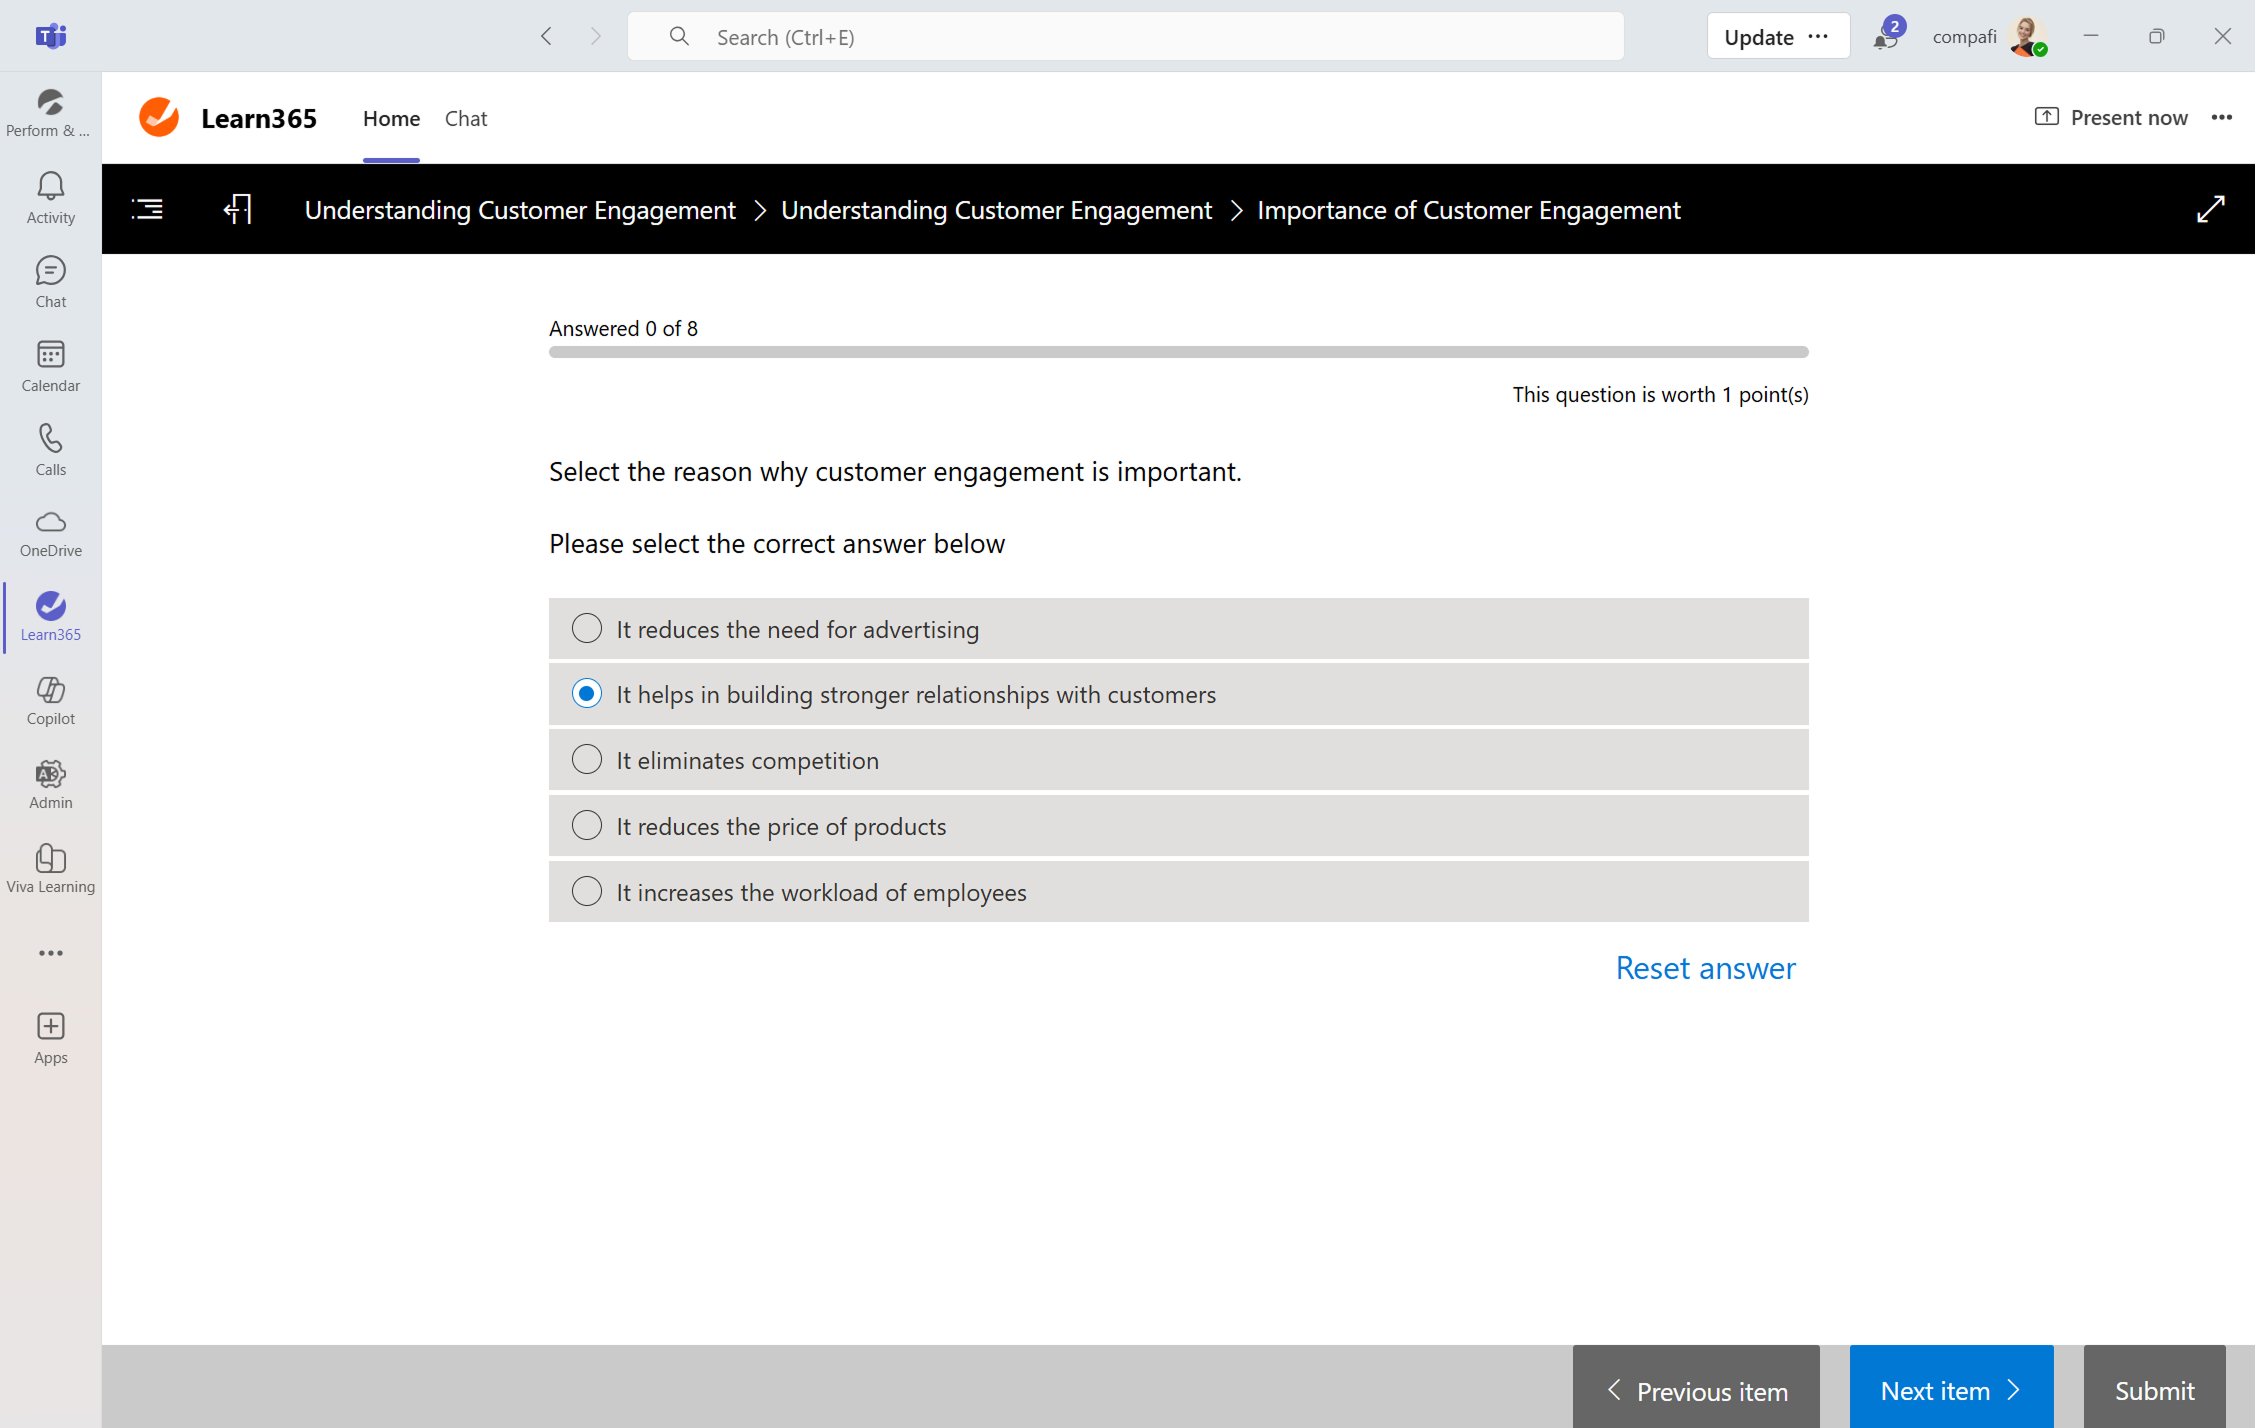Screen dimensions: 2255x1428
Task: Open second 'Understanding Customer Engagement' breadcrumb
Action: click(996, 210)
